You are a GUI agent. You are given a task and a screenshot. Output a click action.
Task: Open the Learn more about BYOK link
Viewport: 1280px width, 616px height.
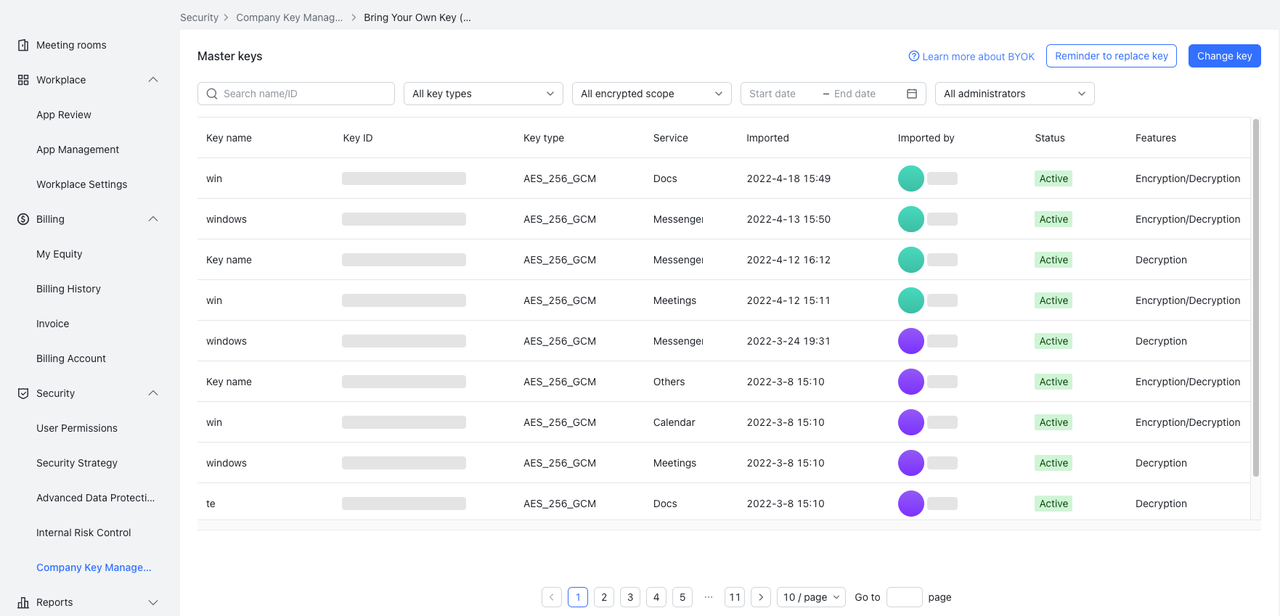pos(978,56)
